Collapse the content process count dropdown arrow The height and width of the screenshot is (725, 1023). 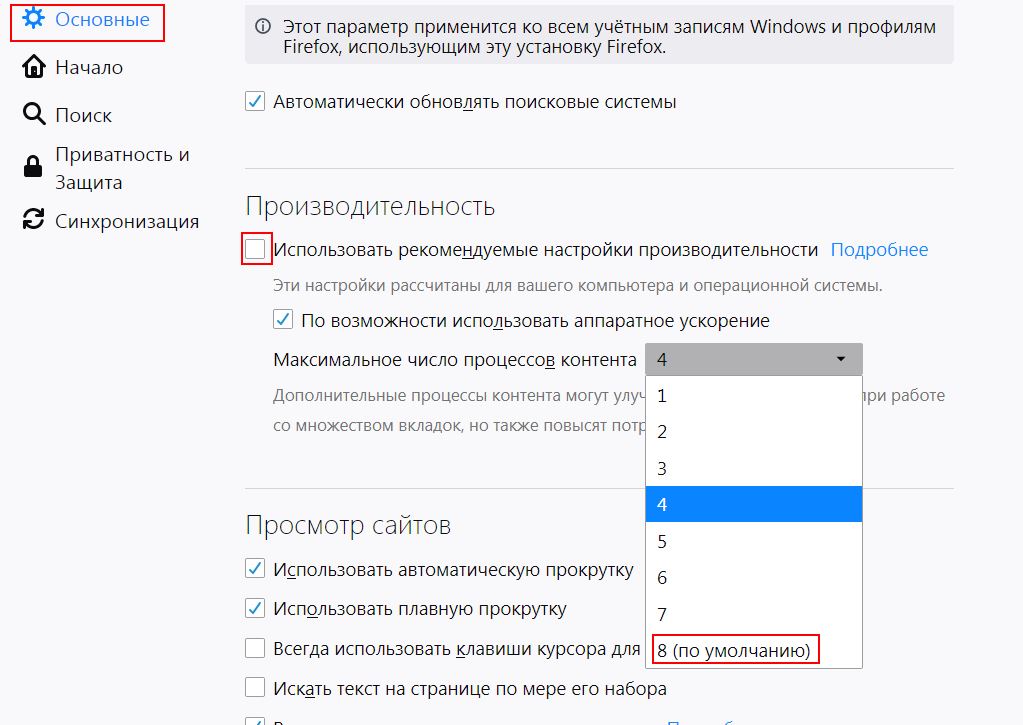pyautogui.click(x=841, y=359)
